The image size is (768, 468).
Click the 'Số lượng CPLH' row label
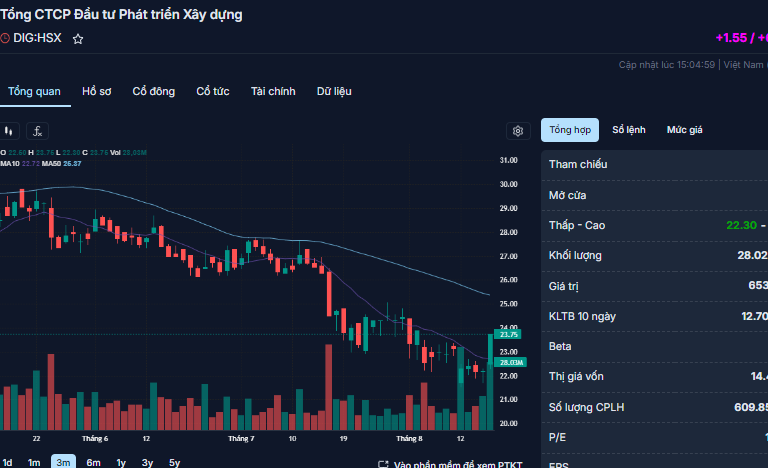pos(586,407)
